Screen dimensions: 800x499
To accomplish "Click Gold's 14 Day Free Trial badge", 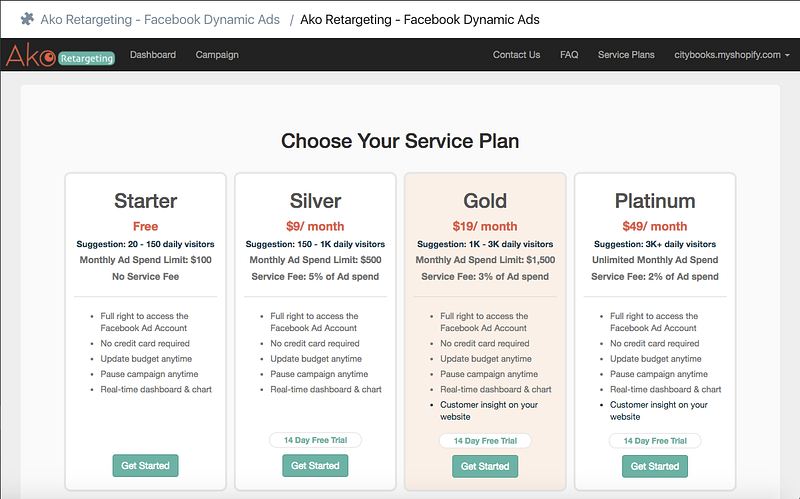I will click(x=485, y=440).
